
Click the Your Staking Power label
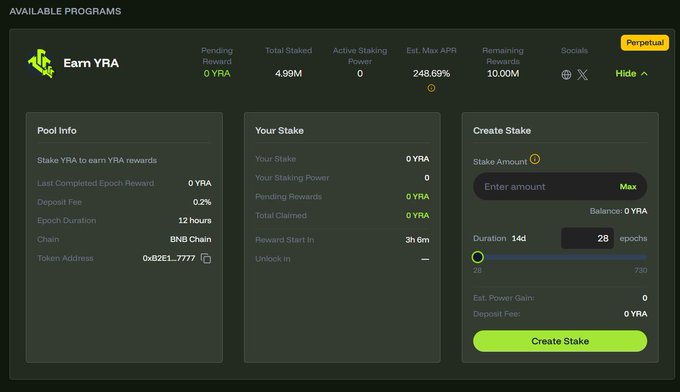coord(292,178)
